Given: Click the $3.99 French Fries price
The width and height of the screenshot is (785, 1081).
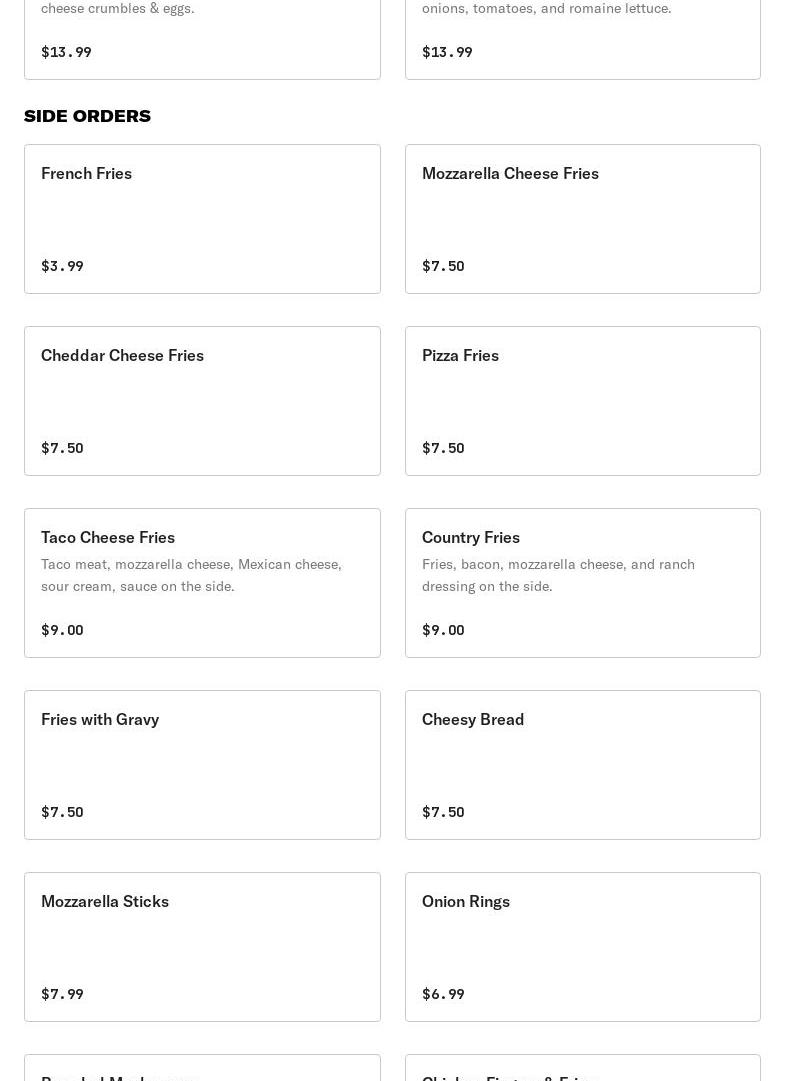Looking at the screenshot, I should [x=62, y=265].
